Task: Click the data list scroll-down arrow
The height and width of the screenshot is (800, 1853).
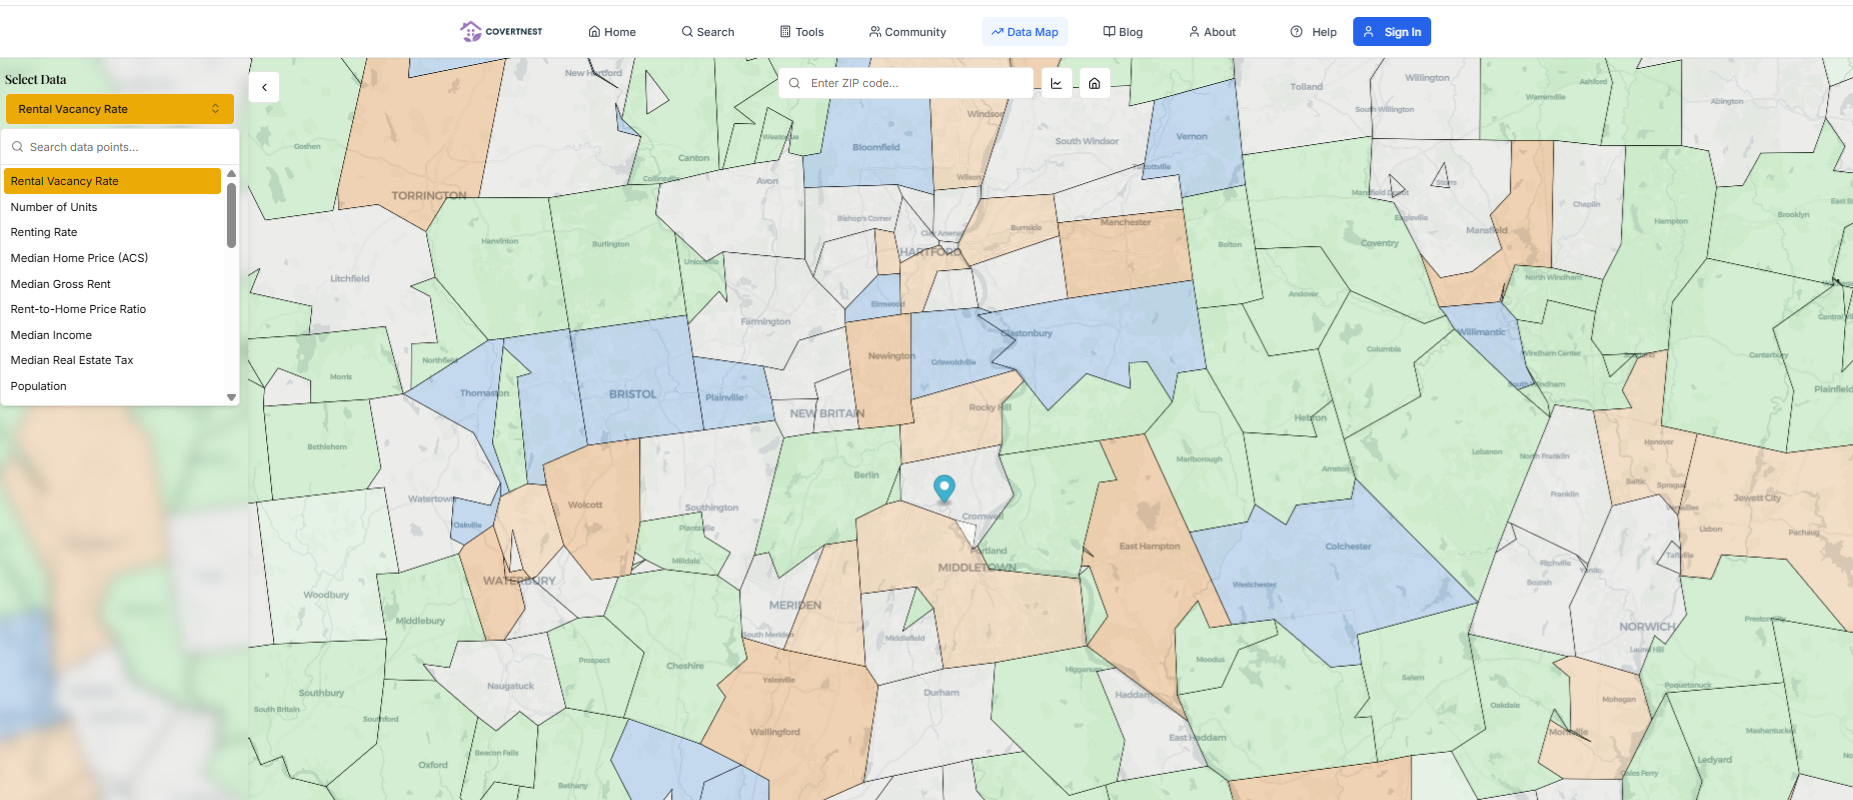Action: (231, 397)
